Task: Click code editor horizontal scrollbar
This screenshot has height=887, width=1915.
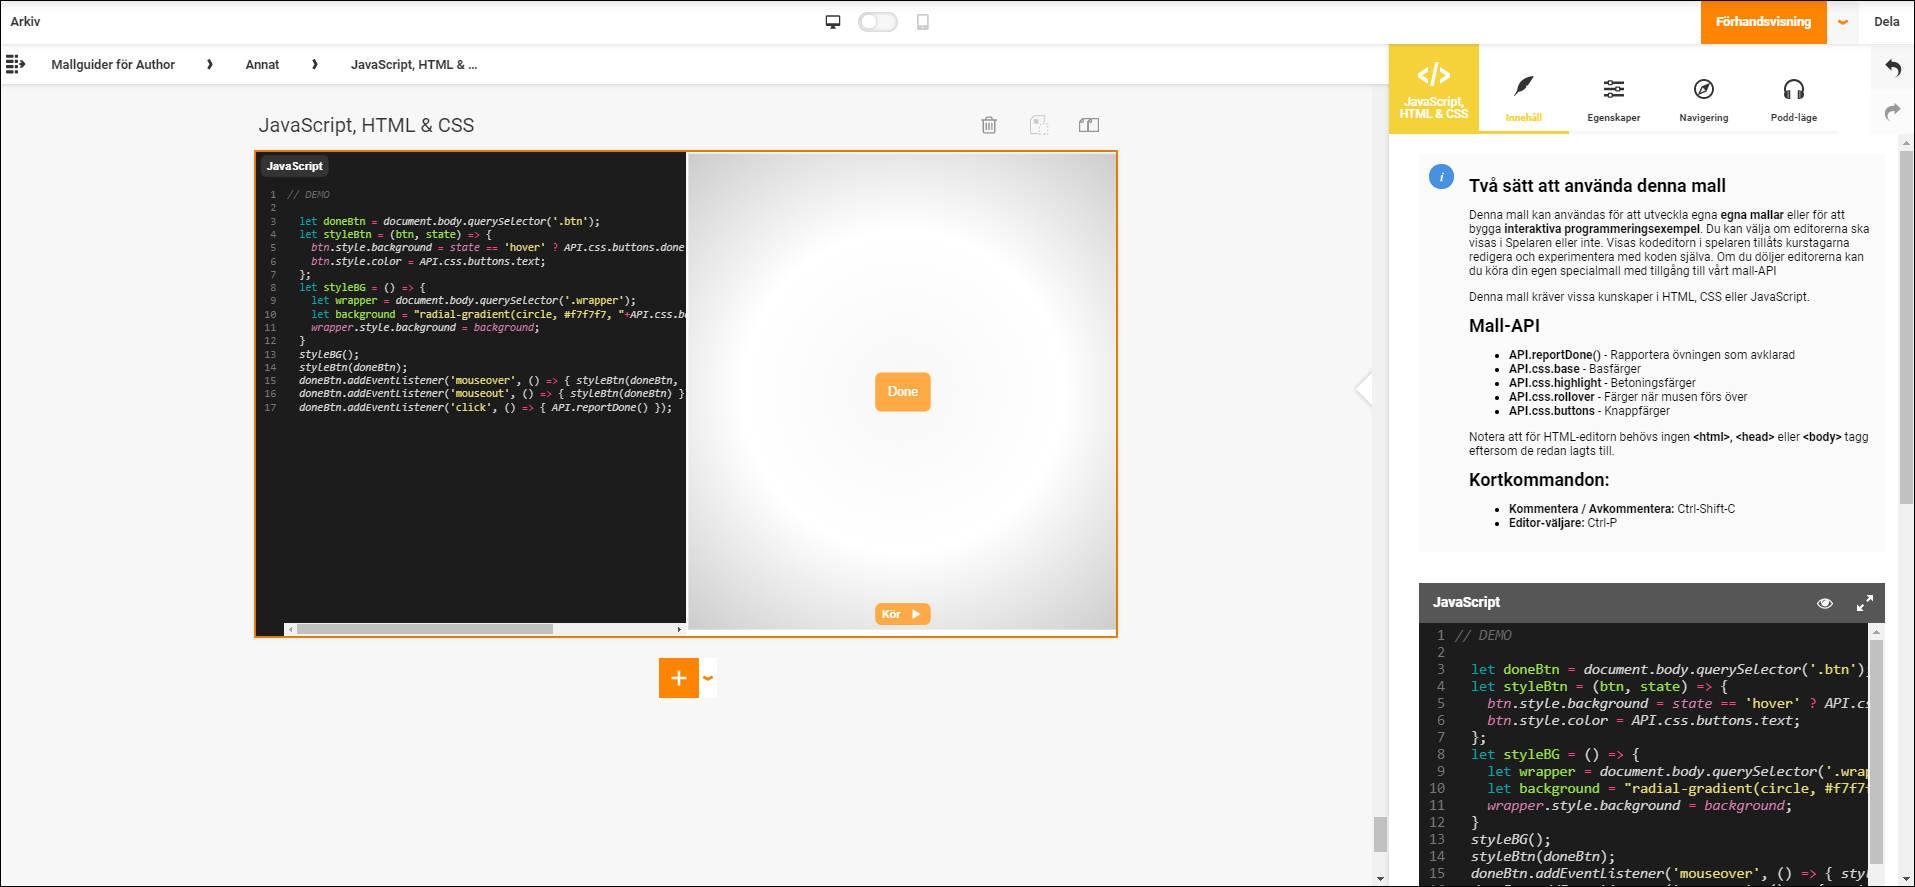Action: 425,629
